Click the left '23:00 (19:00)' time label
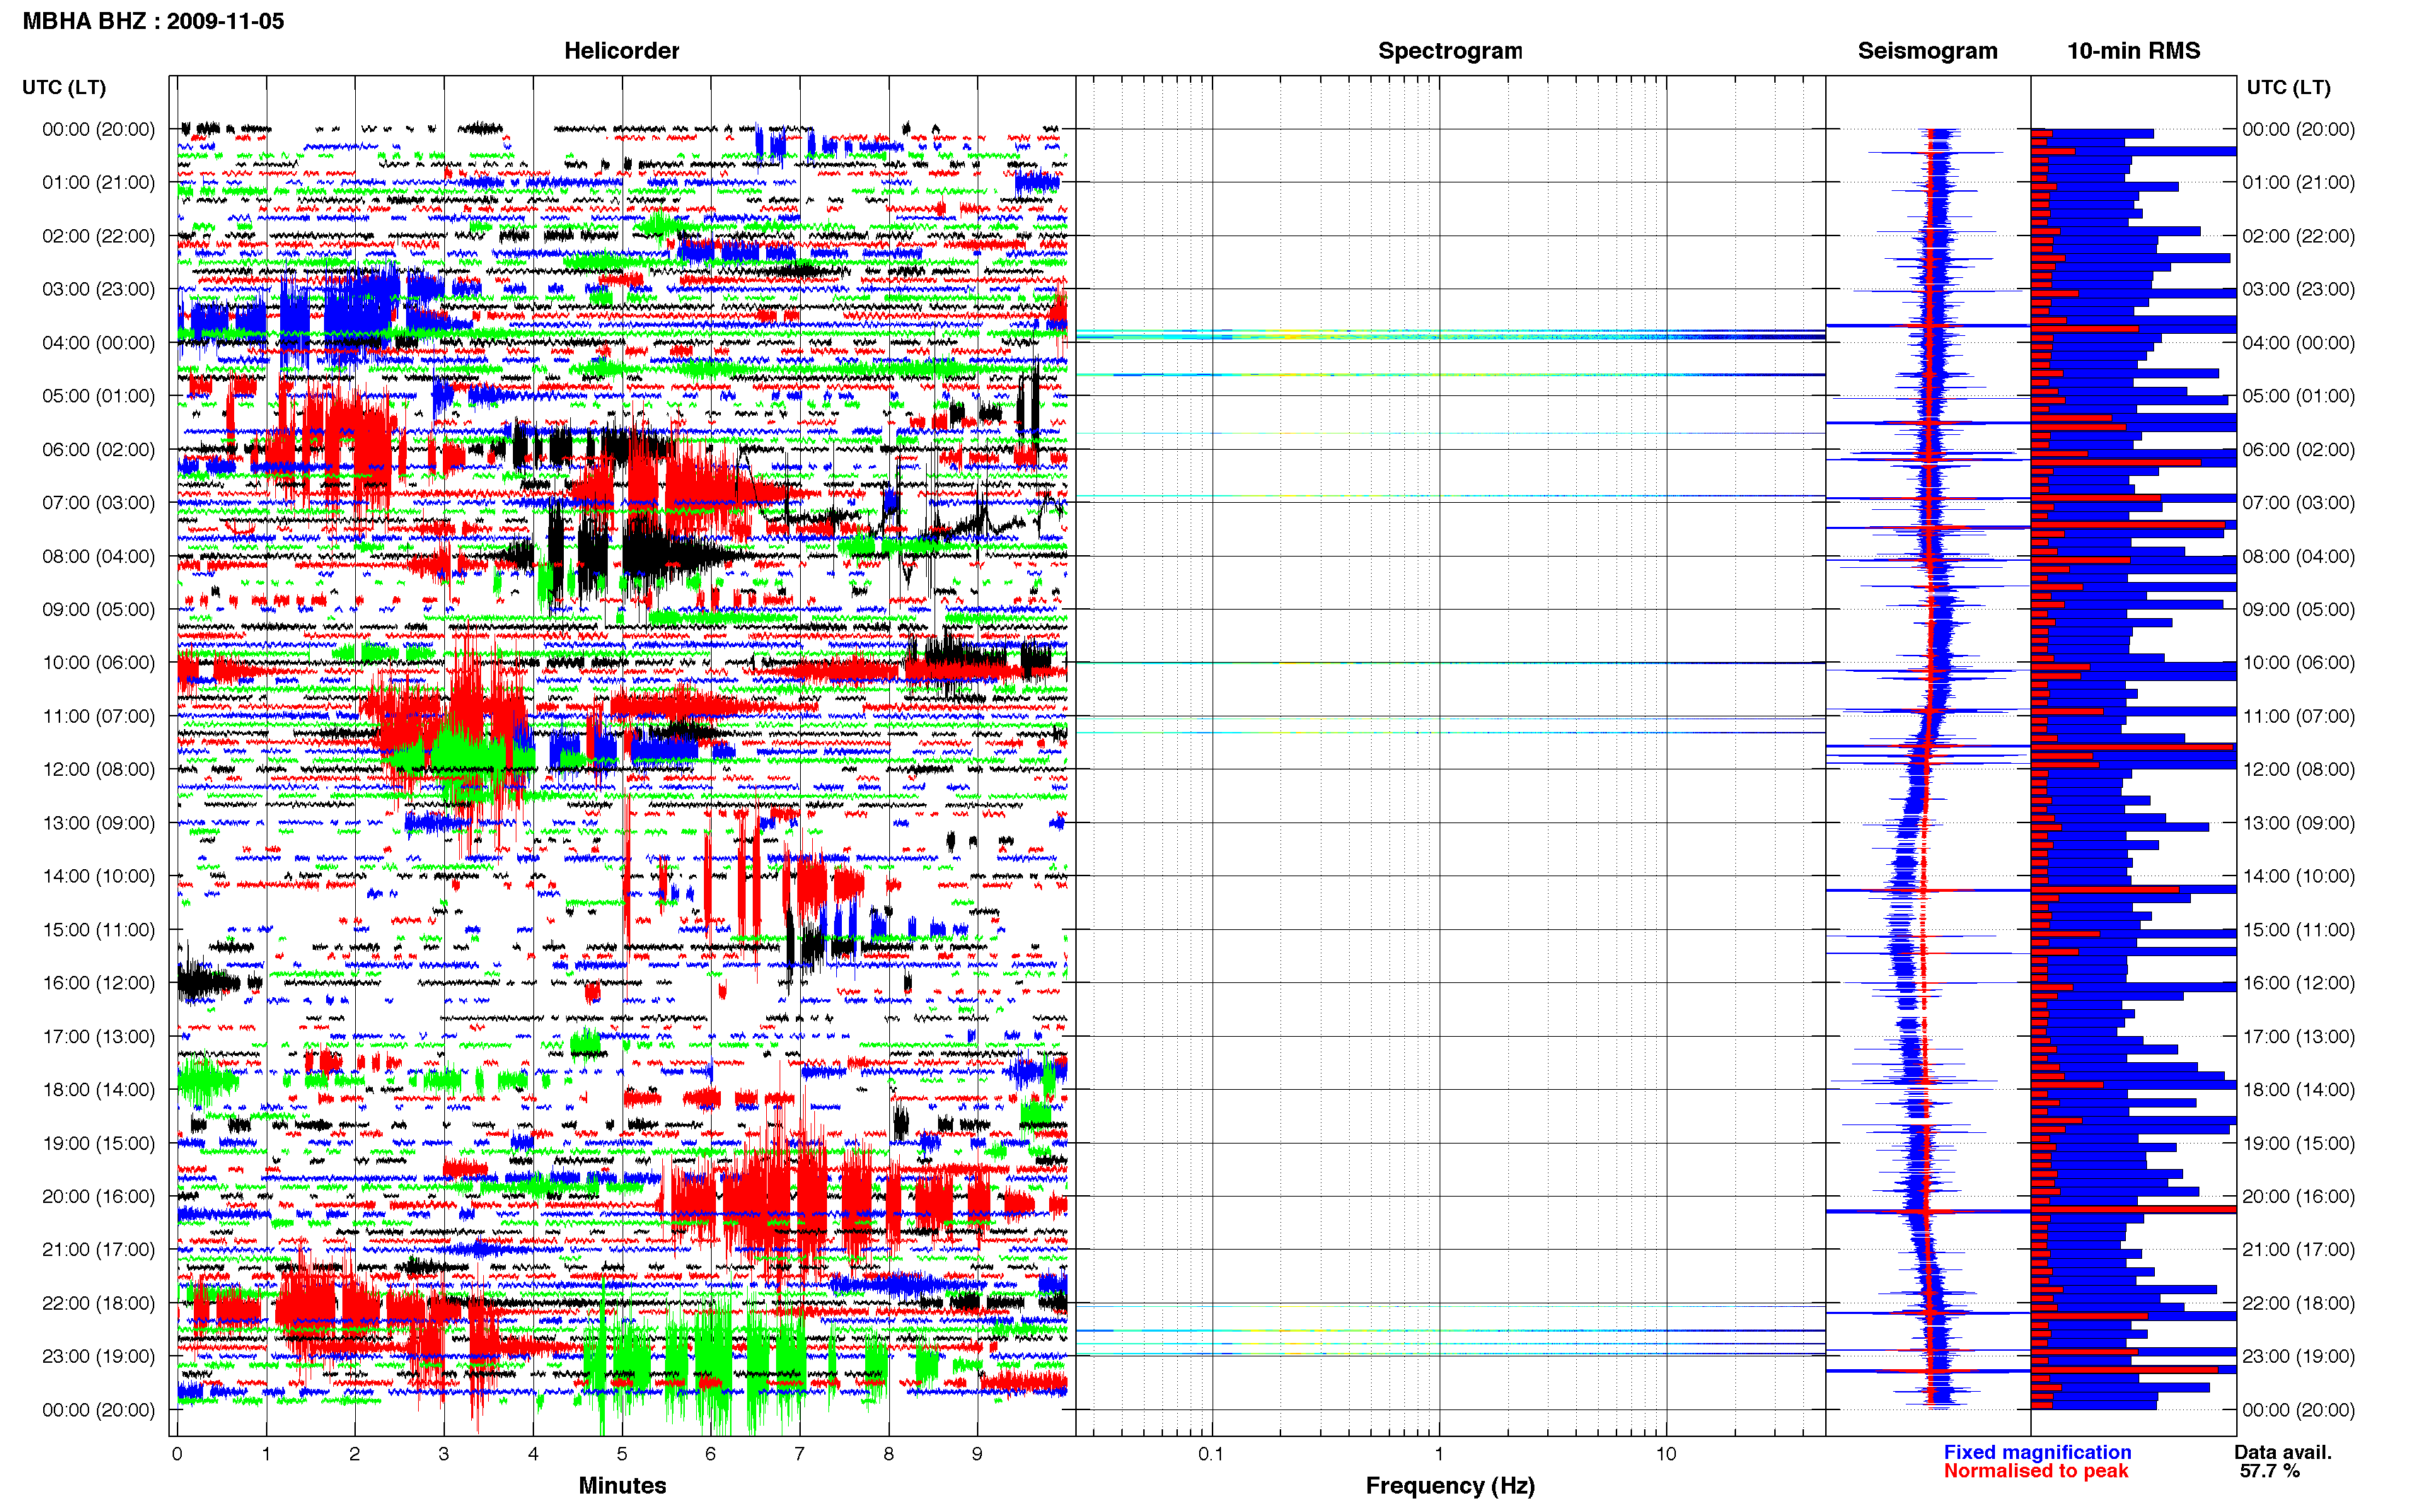The image size is (2418, 1512). point(98,1356)
